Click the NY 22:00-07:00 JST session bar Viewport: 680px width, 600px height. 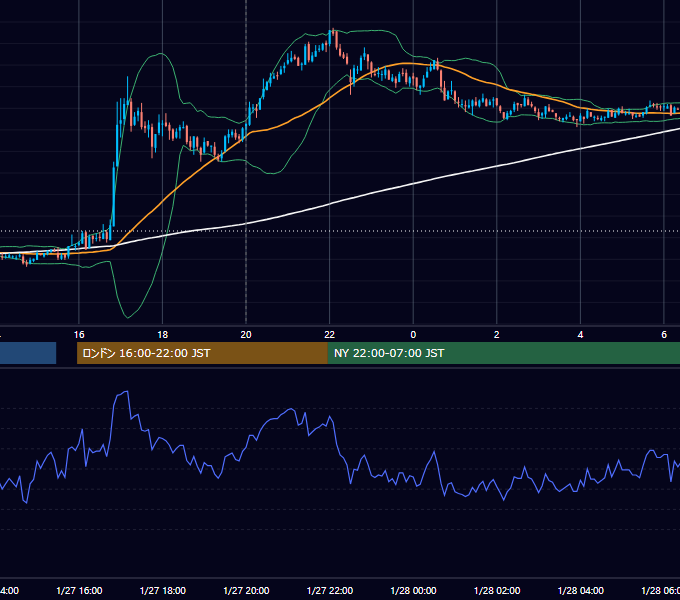[503, 353]
